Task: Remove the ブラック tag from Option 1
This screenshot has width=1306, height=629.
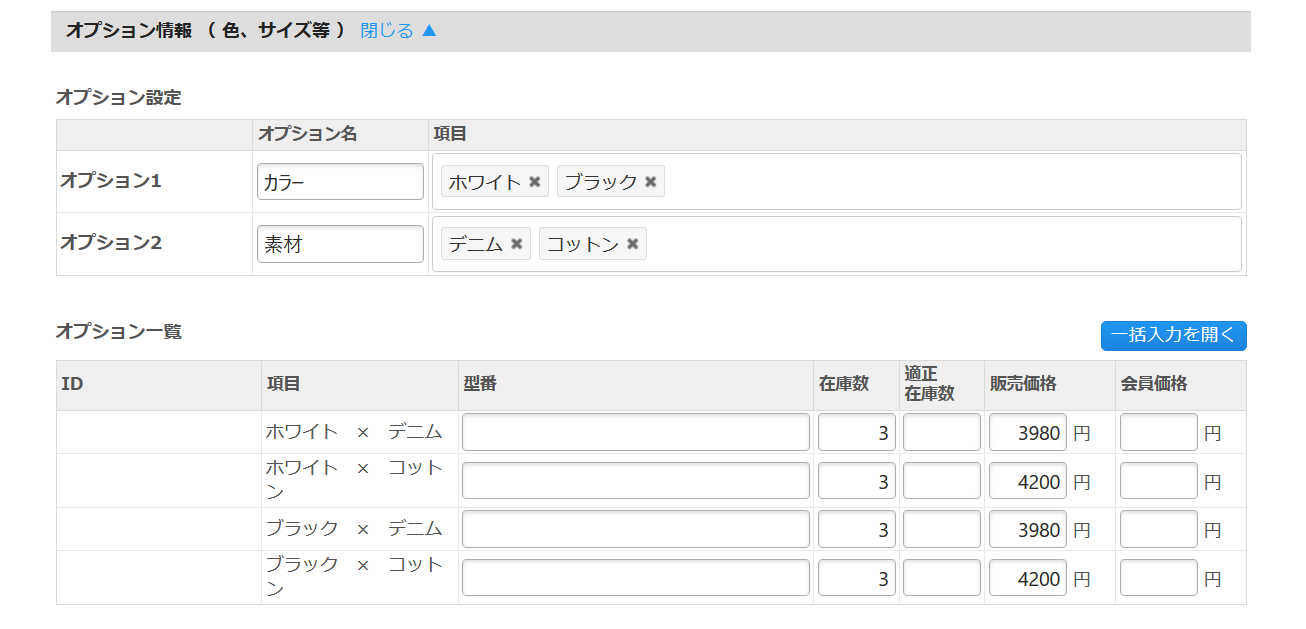Action: 650,182
